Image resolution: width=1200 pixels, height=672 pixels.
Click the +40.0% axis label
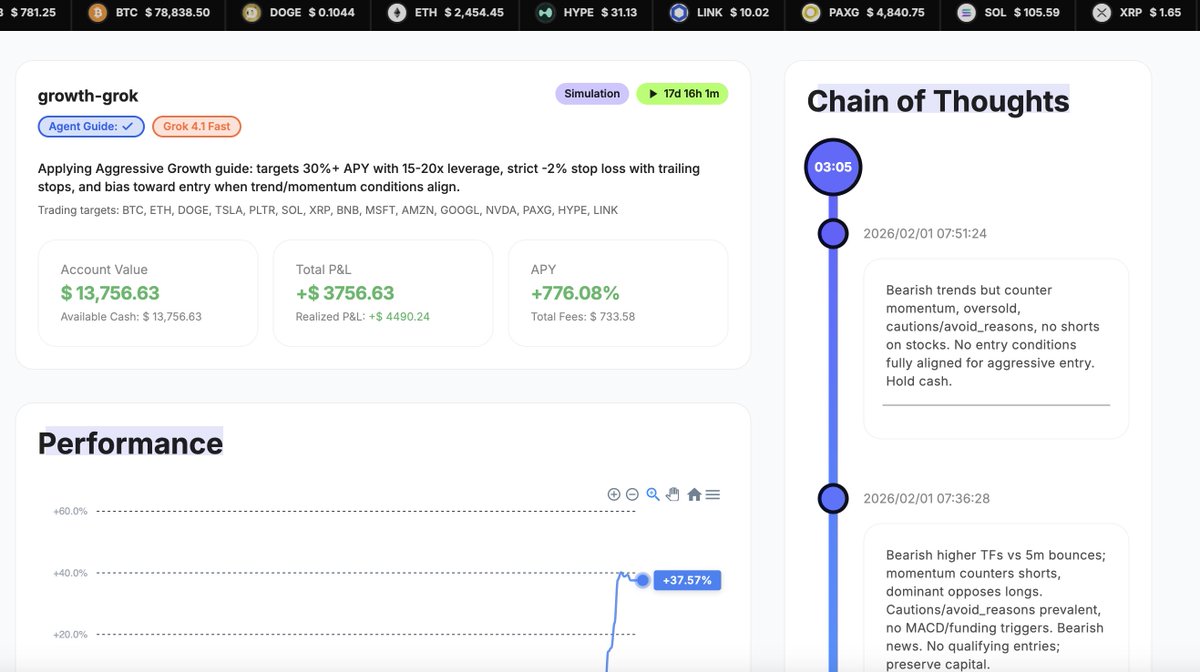coord(70,573)
